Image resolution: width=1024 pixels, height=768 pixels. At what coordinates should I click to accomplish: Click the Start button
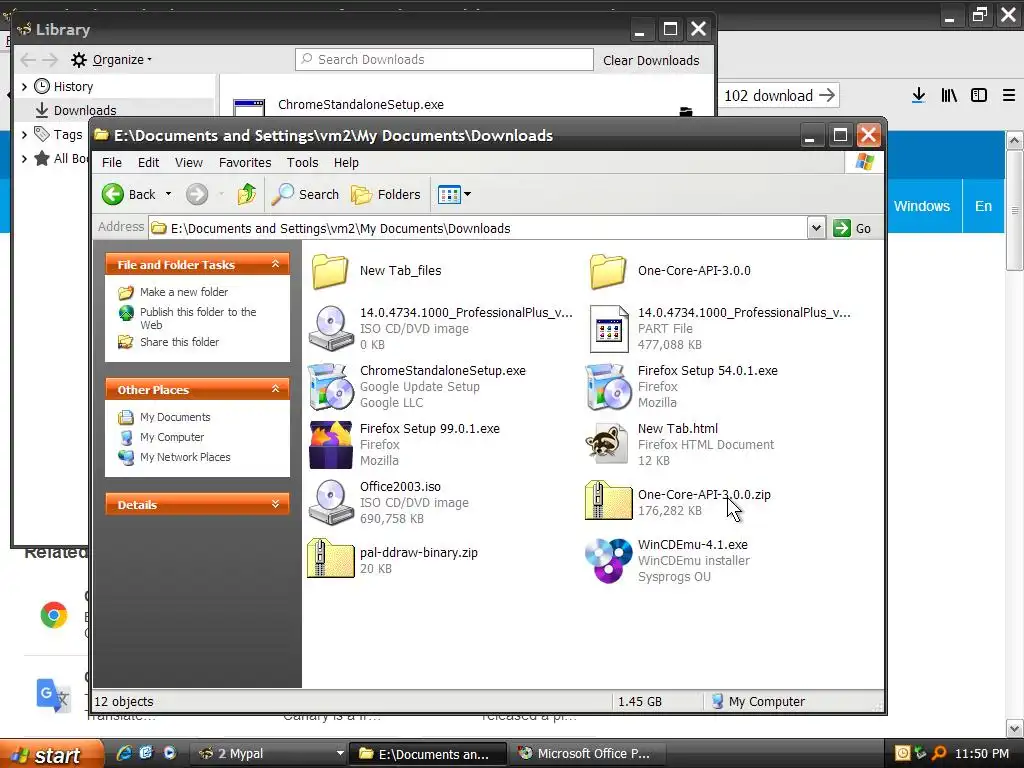coord(51,754)
